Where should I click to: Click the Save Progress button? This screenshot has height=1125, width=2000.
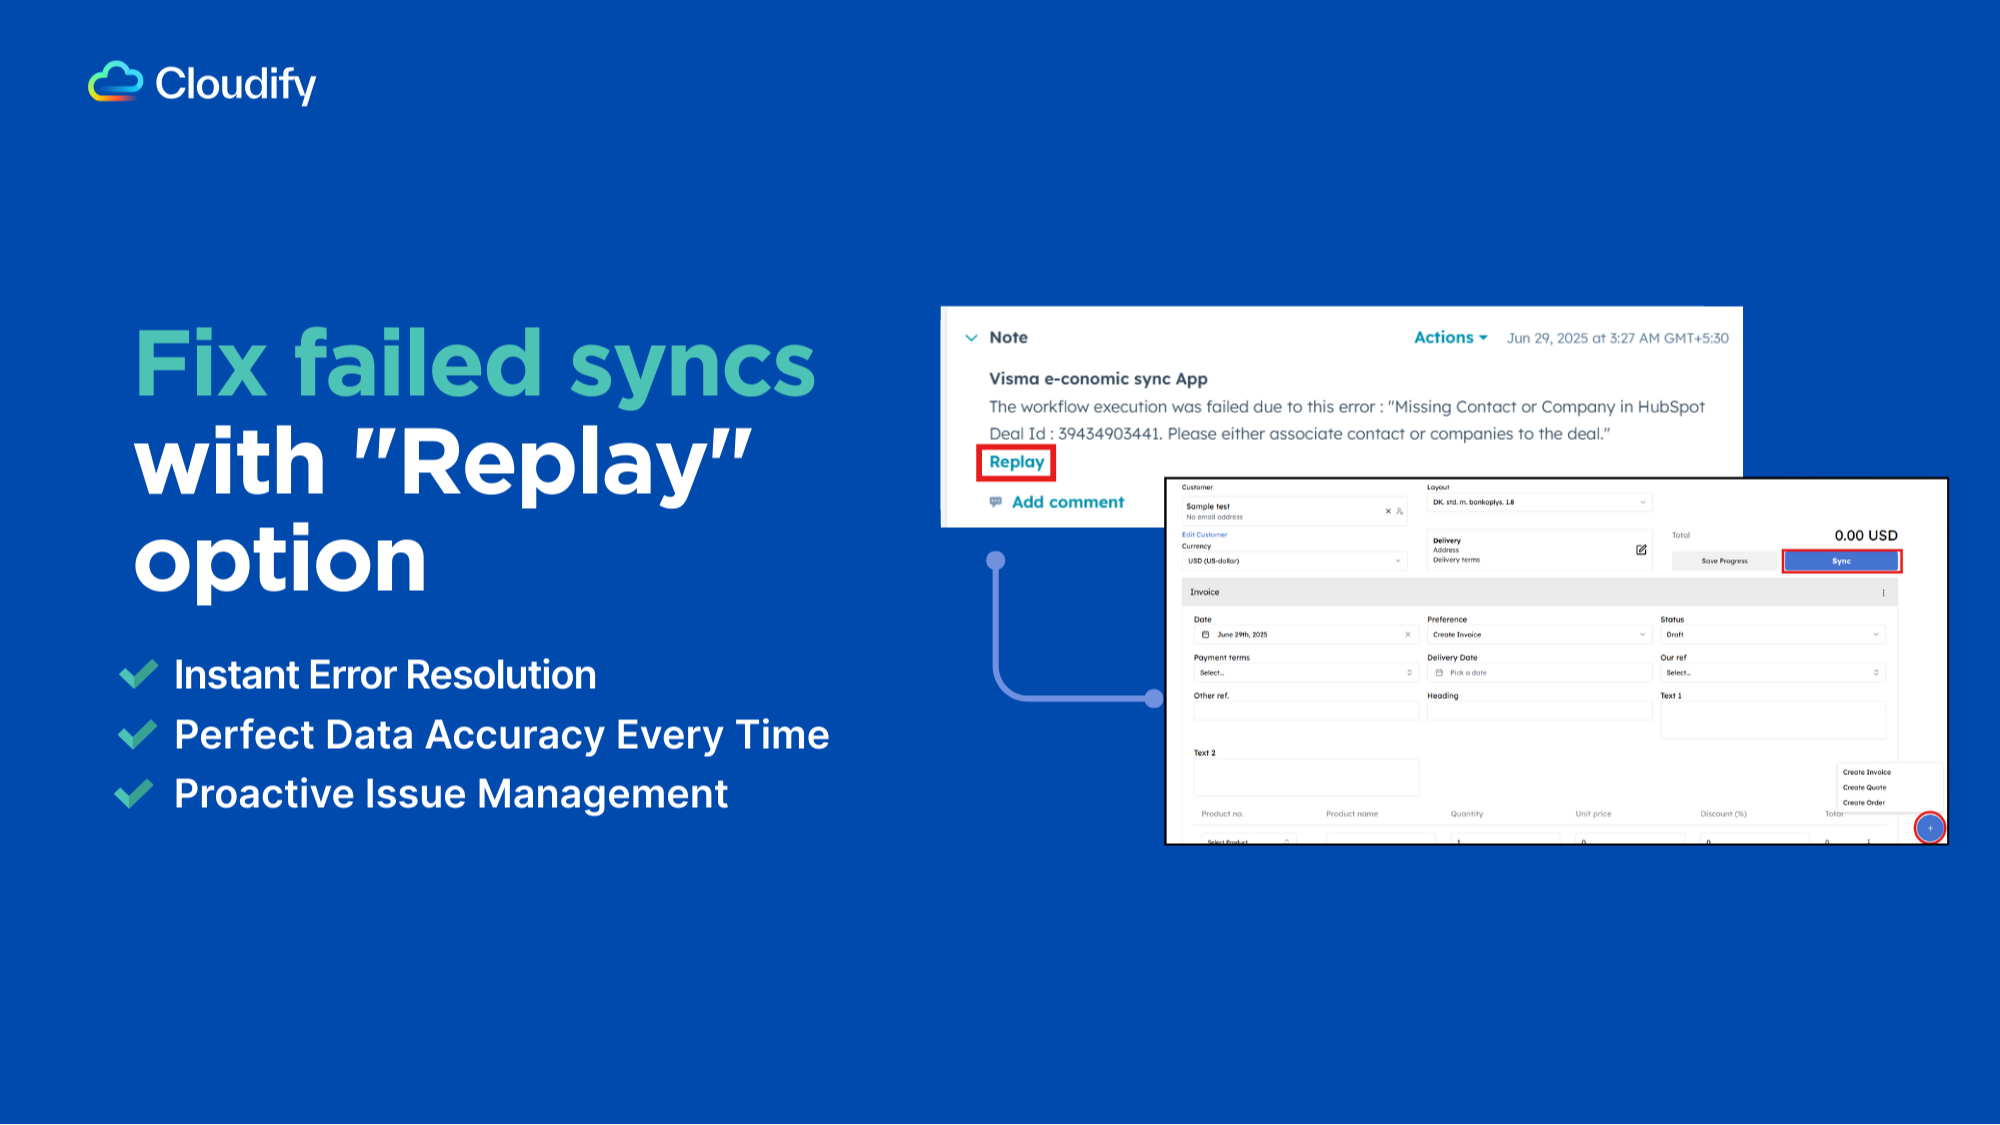point(1725,561)
